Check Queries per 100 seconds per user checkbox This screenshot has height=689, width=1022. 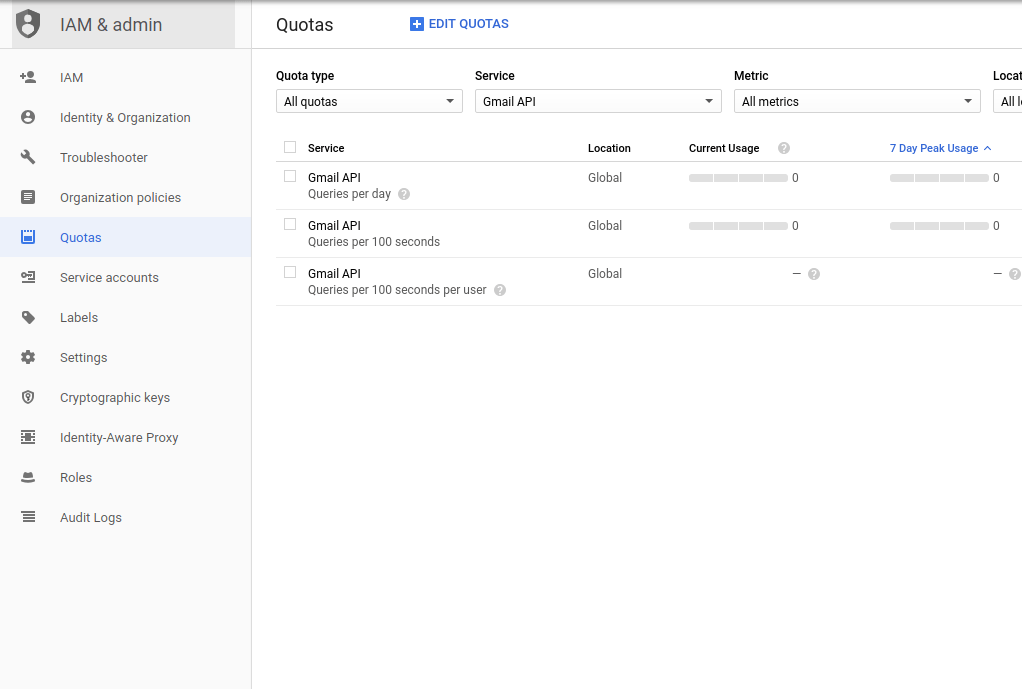[x=290, y=272]
